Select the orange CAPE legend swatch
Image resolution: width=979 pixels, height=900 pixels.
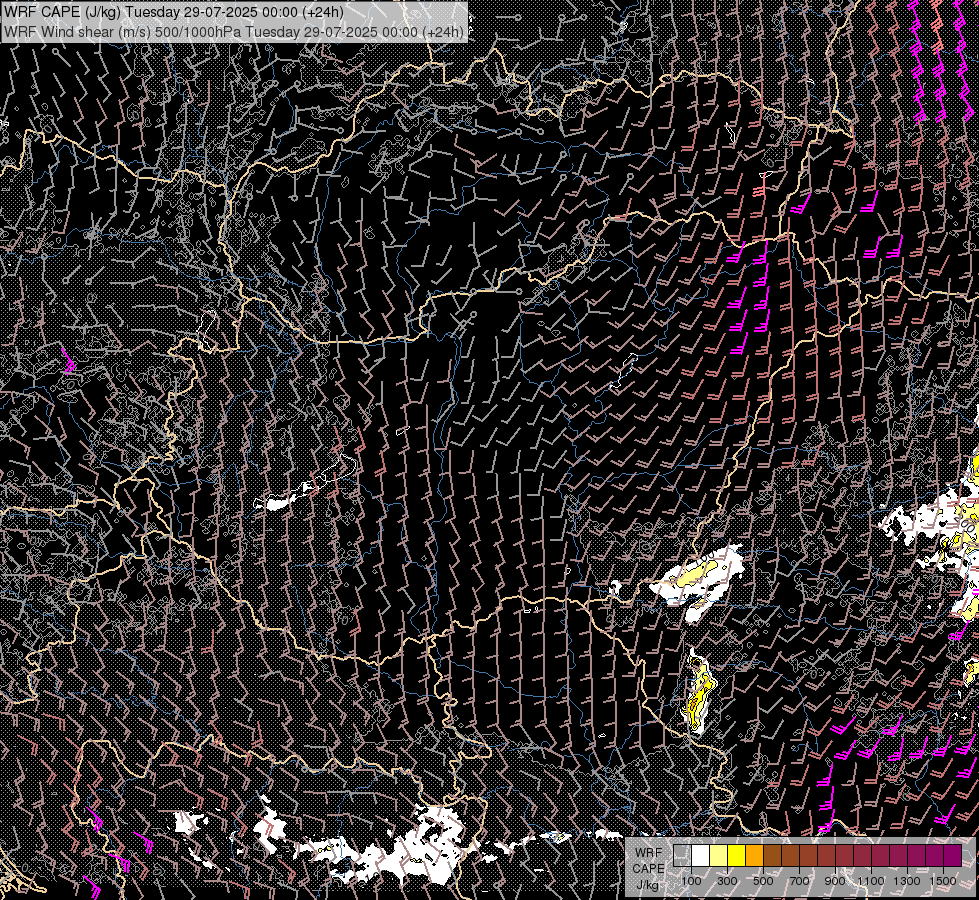pyautogui.click(x=755, y=855)
